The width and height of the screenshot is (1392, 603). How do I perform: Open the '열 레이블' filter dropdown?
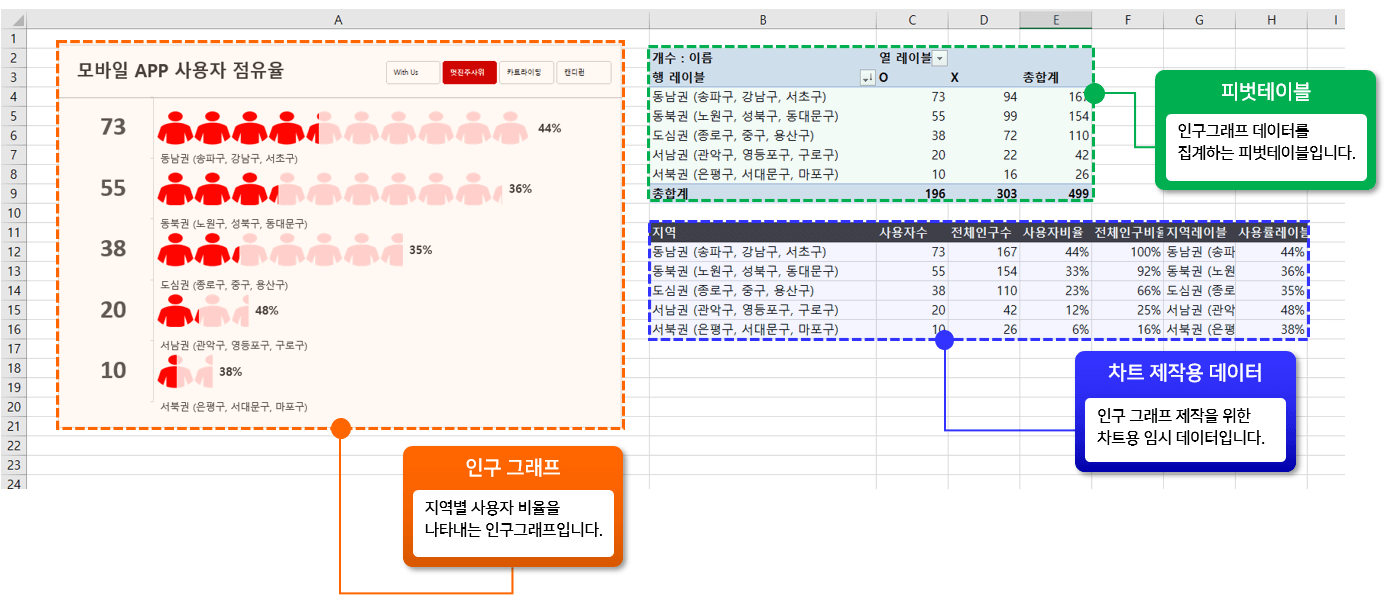click(x=940, y=59)
